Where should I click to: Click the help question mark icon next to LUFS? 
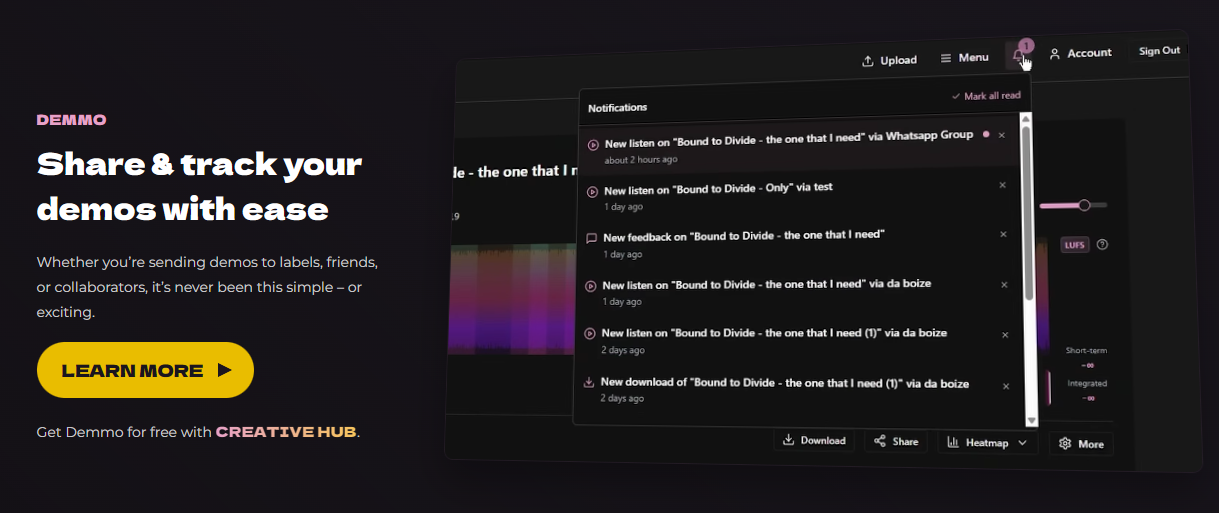click(x=1102, y=245)
